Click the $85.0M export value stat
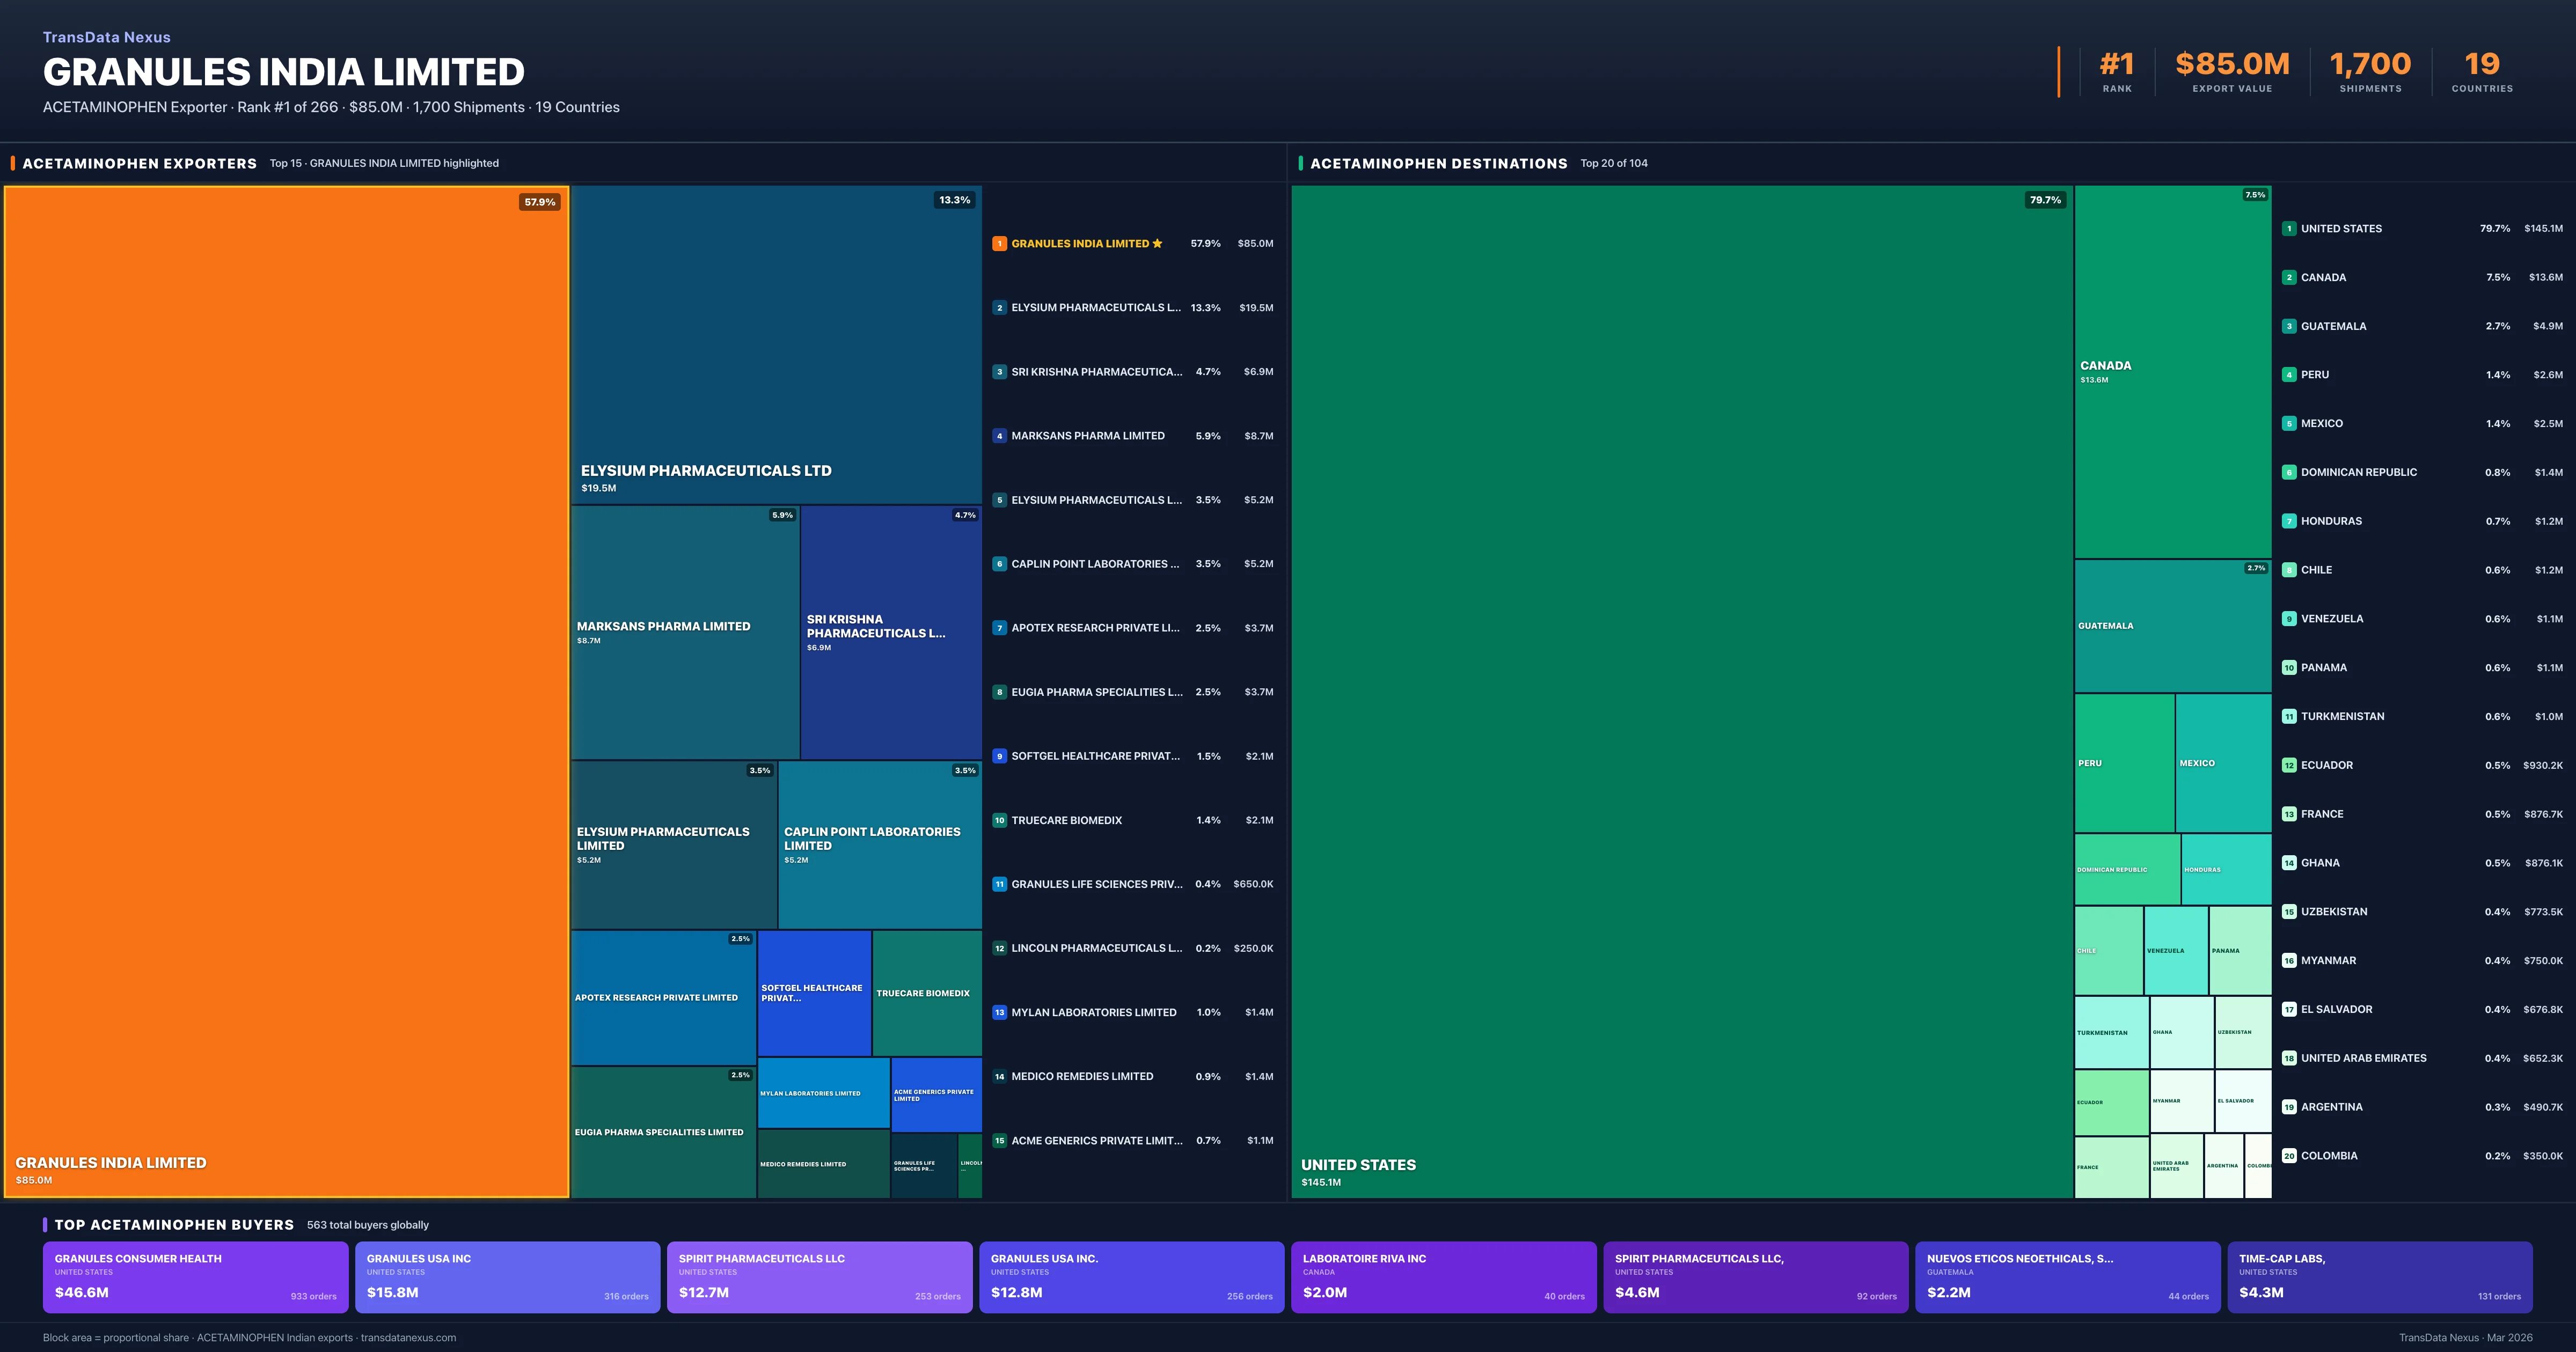Image resolution: width=2576 pixels, height=1352 pixels. point(2232,65)
